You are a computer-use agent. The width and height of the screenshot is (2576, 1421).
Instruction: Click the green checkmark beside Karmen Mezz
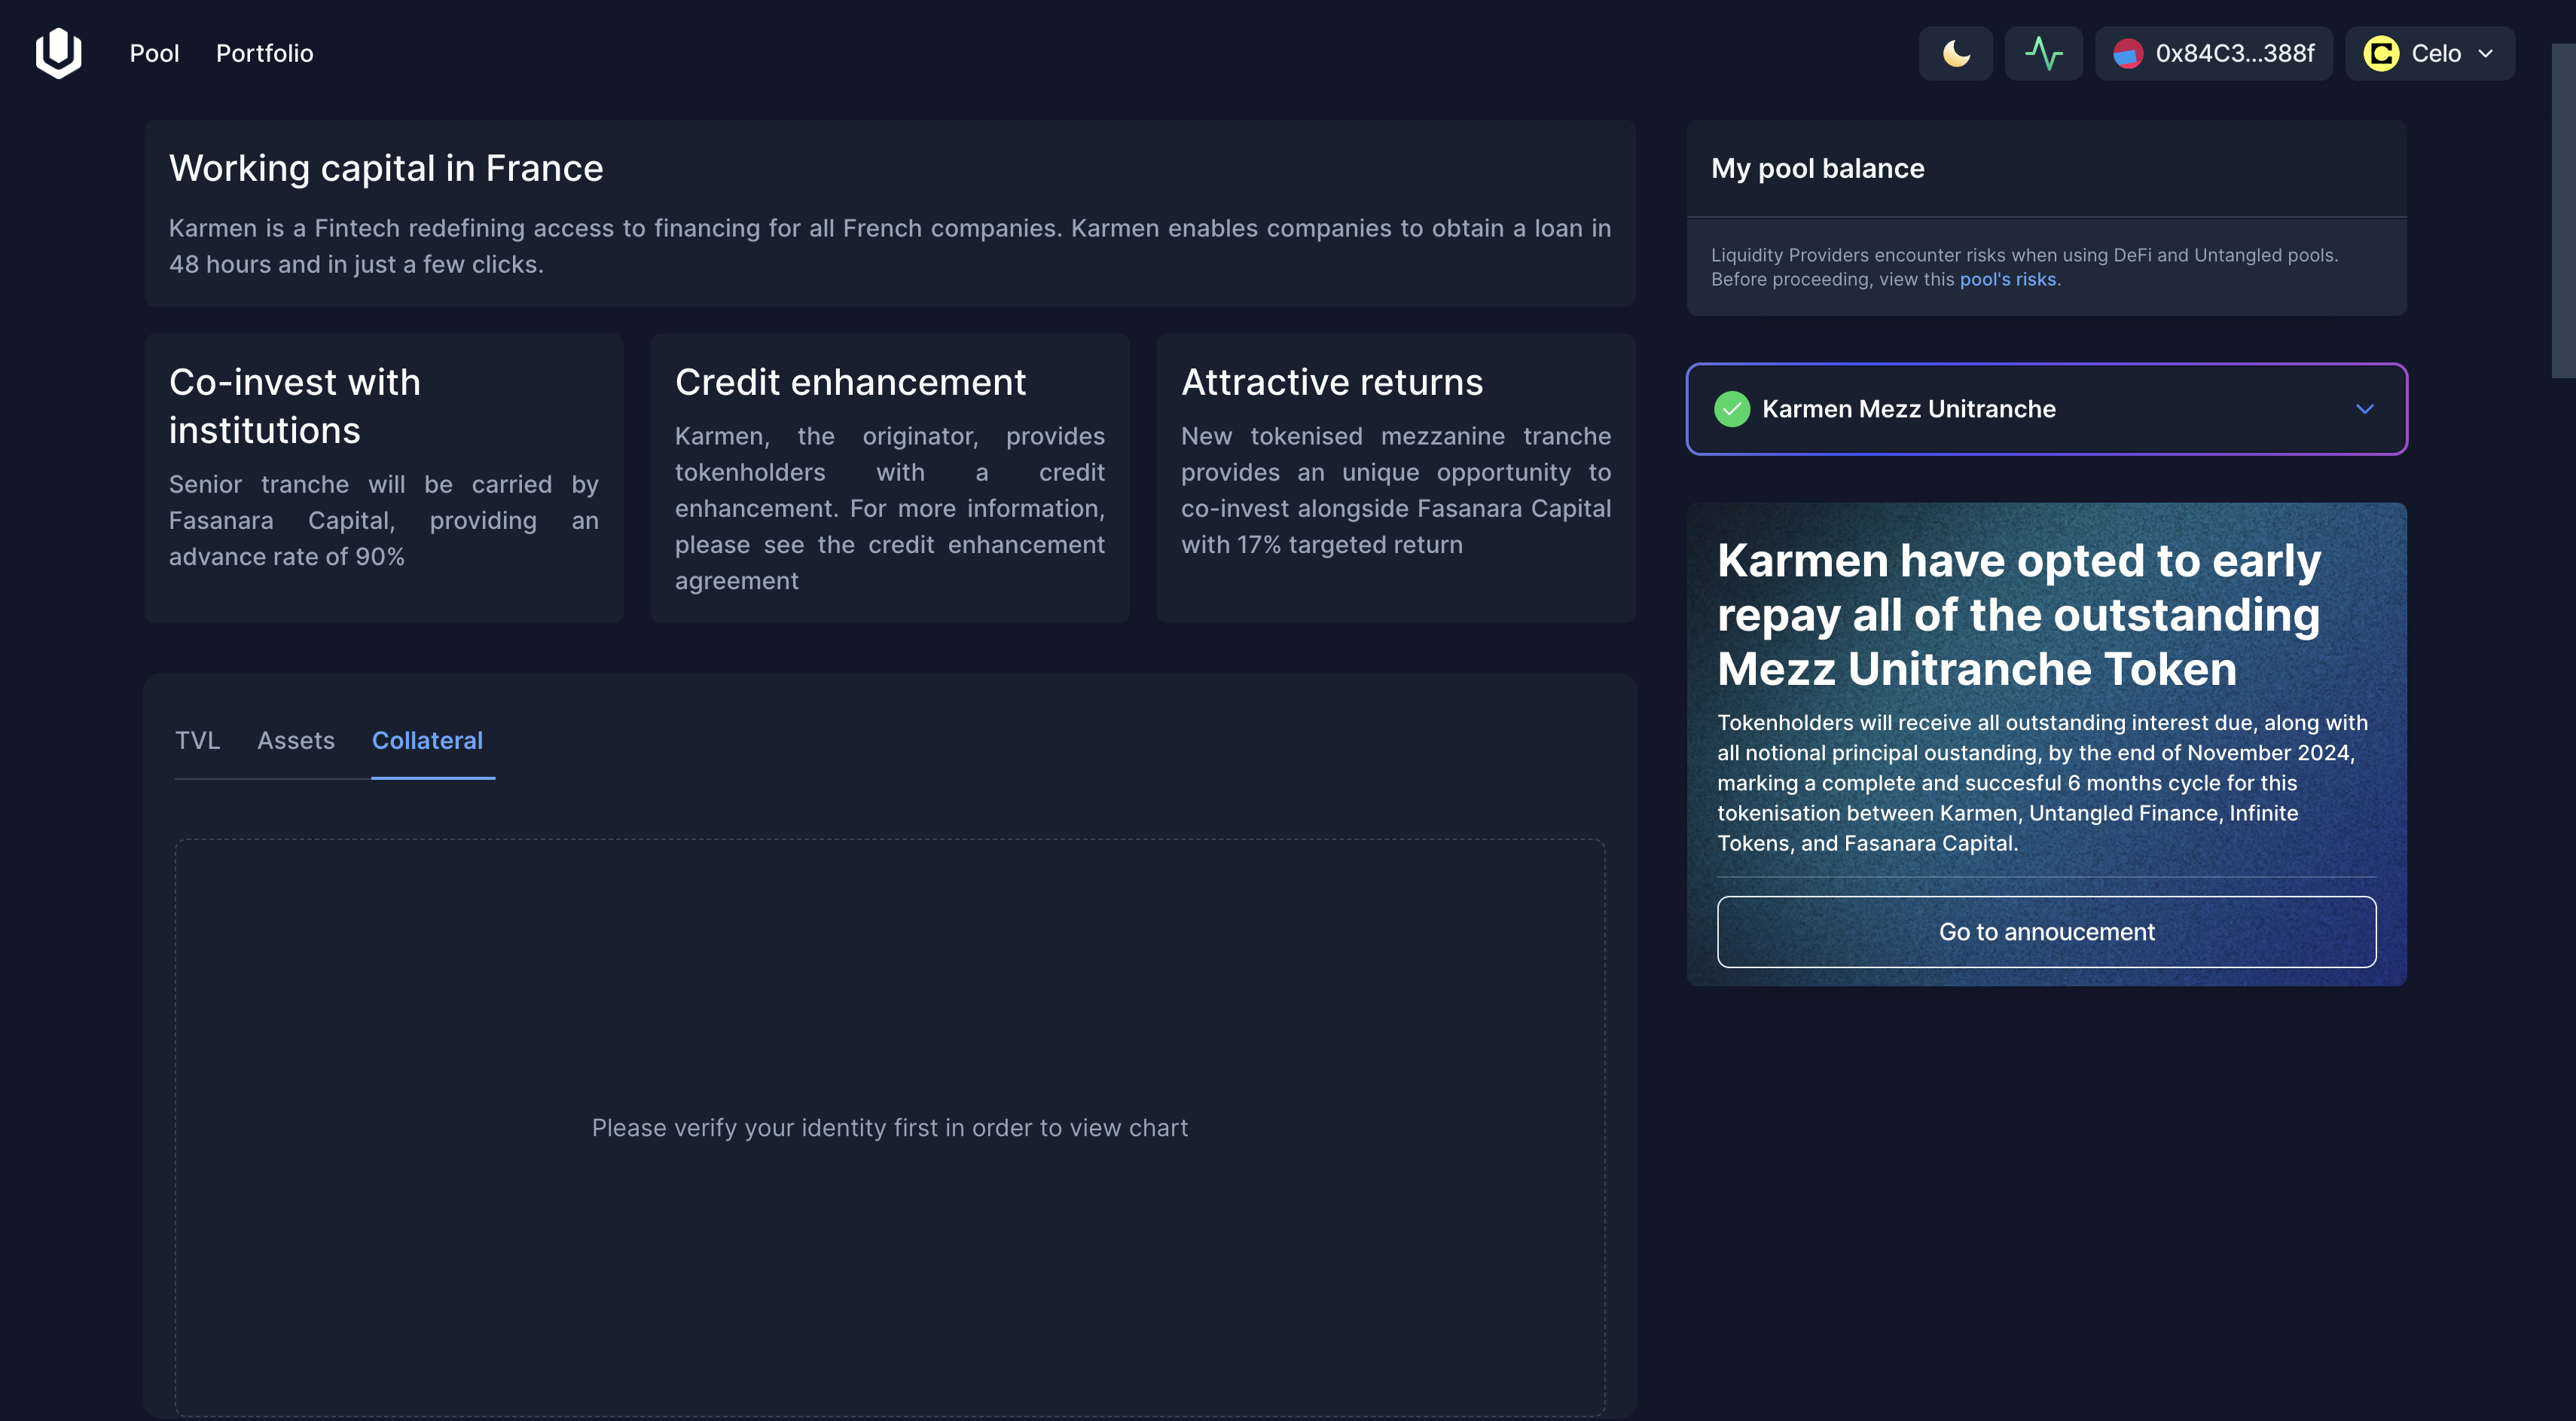1732,409
